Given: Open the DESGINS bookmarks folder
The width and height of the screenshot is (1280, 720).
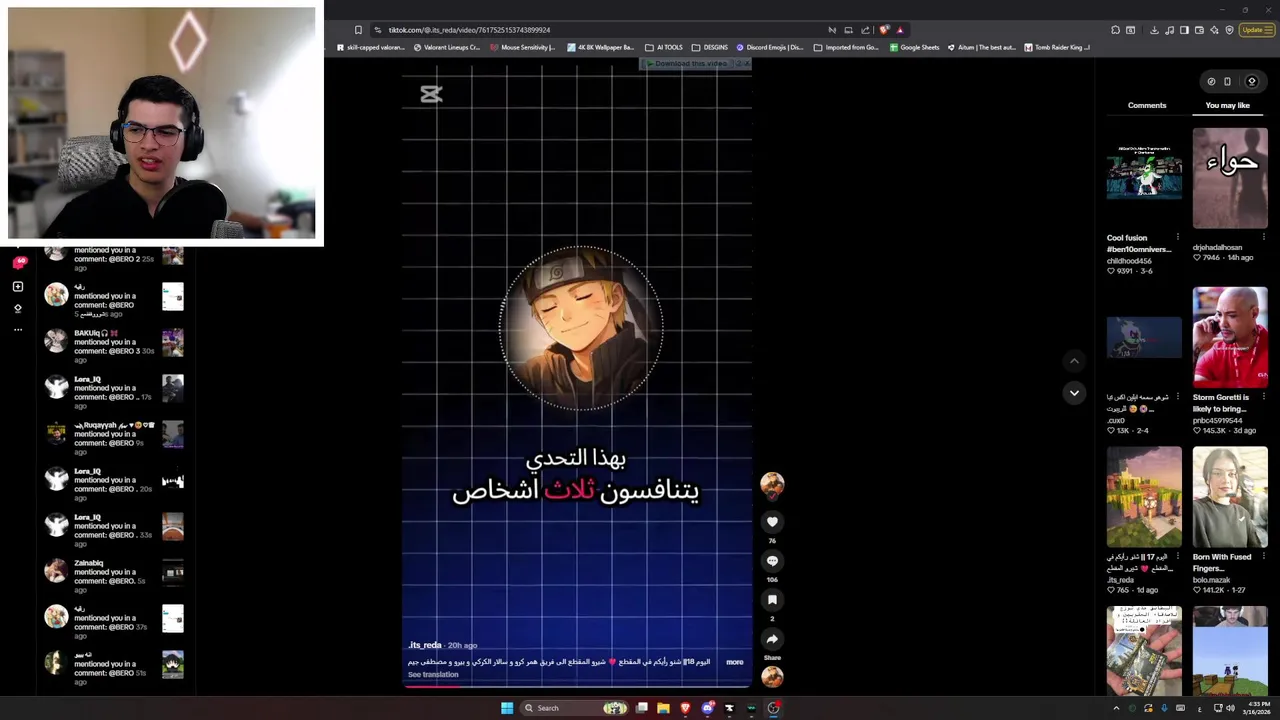Looking at the screenshot, I should (x=710, y=47).
